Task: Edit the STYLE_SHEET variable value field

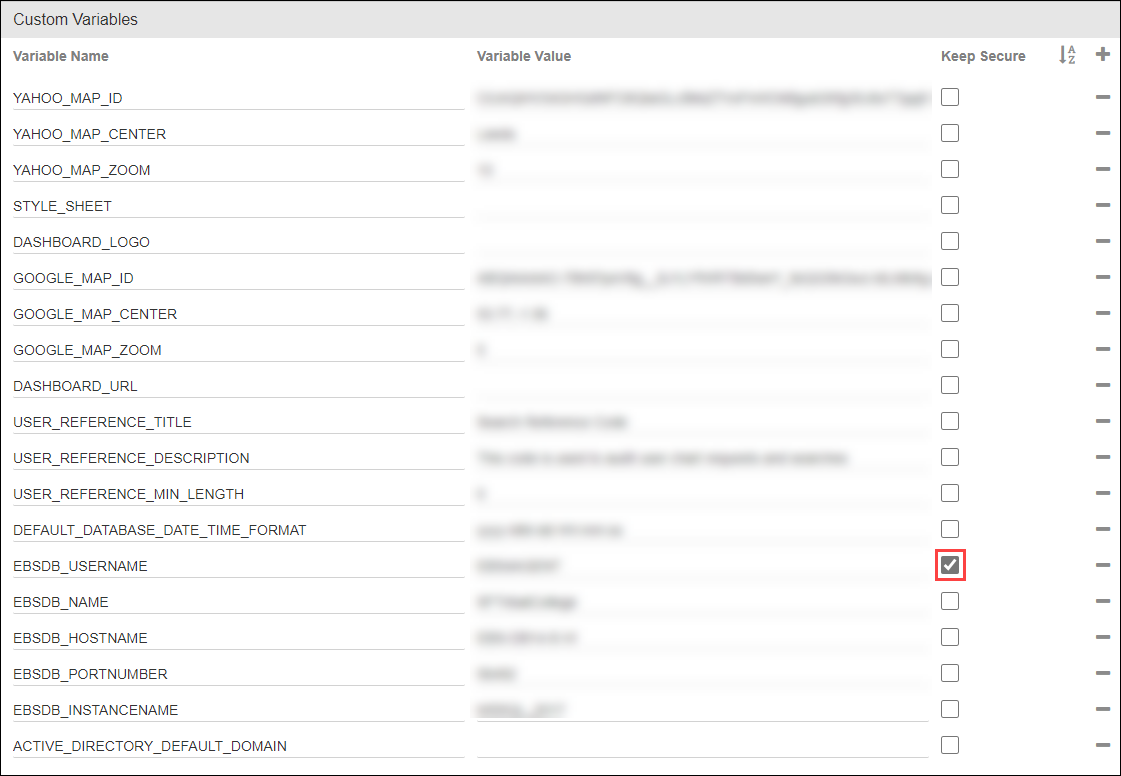Action: 702,206
